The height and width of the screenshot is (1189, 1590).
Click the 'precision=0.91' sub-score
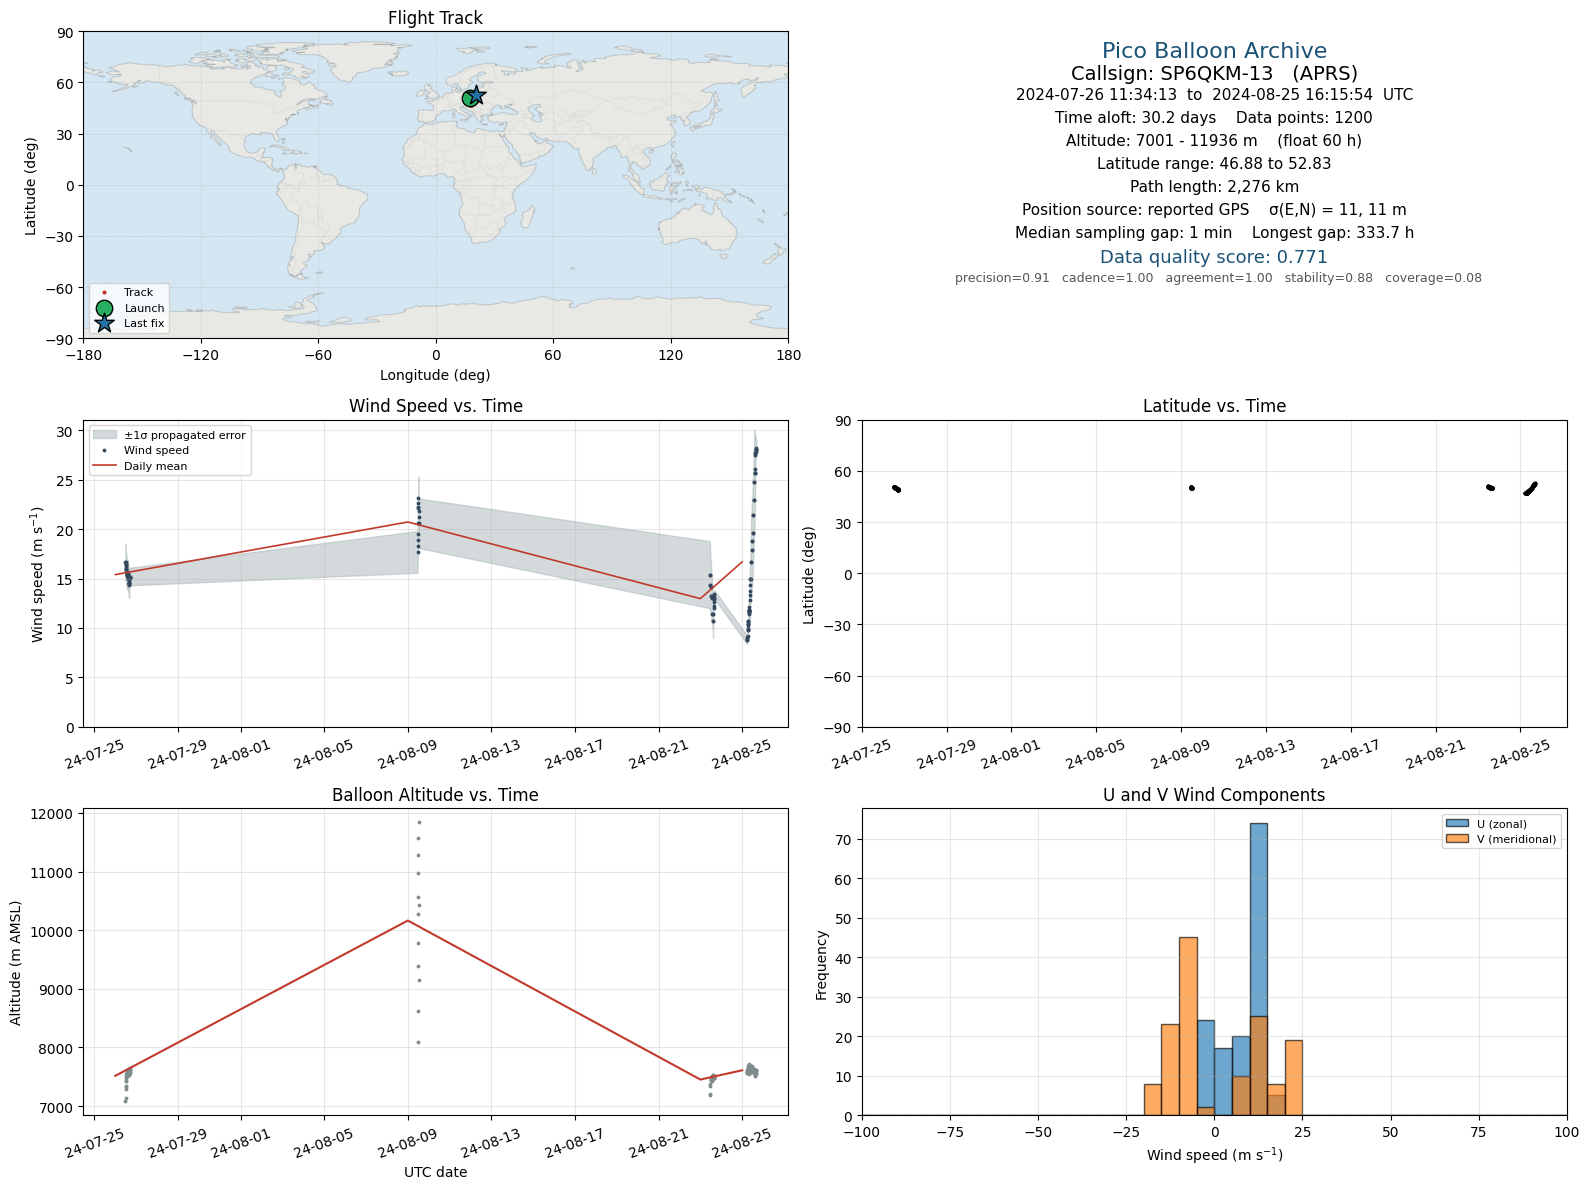tap(1002, 278)
